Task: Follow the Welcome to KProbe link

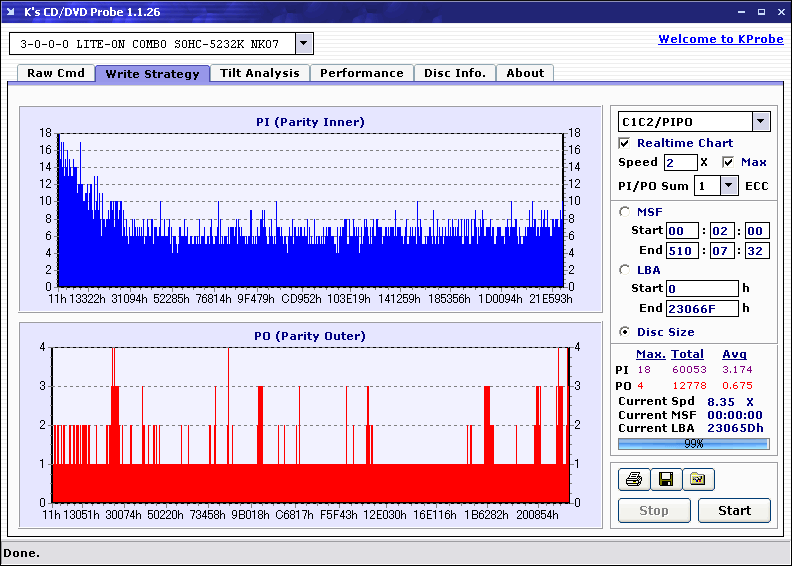Action: (x=720, y=39)
